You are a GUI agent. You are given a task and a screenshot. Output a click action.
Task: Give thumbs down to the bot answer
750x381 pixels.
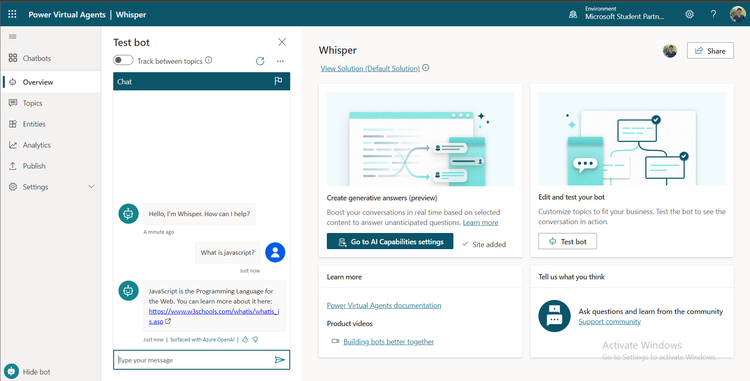[255, 339]
